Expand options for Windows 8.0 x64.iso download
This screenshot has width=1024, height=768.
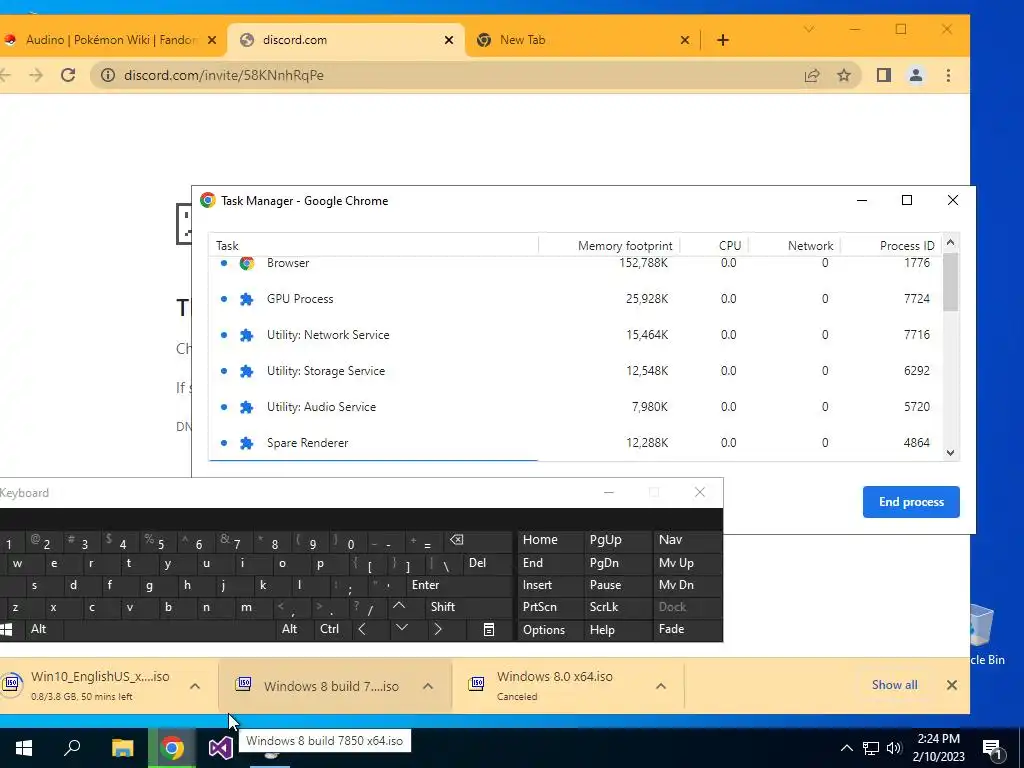tap(660, 686)
